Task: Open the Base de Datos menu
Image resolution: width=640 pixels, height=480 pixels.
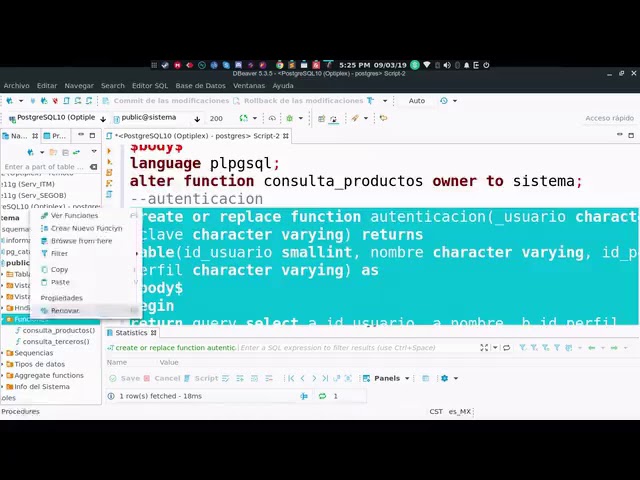Action: point(200,86)
